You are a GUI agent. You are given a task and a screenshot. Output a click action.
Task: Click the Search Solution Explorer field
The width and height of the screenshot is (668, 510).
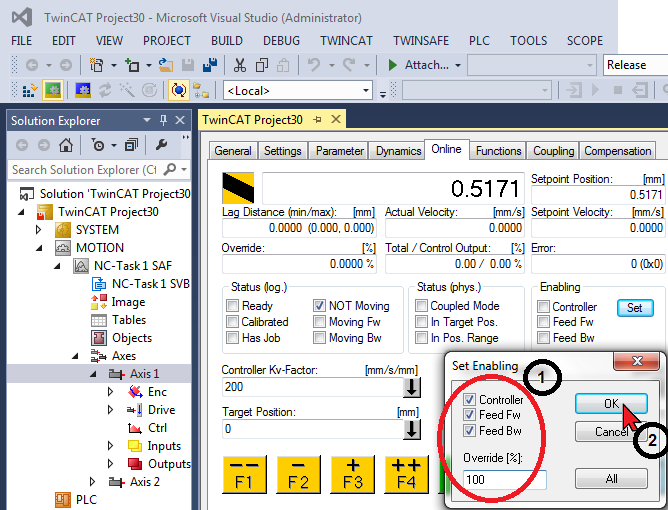[84, 170]
